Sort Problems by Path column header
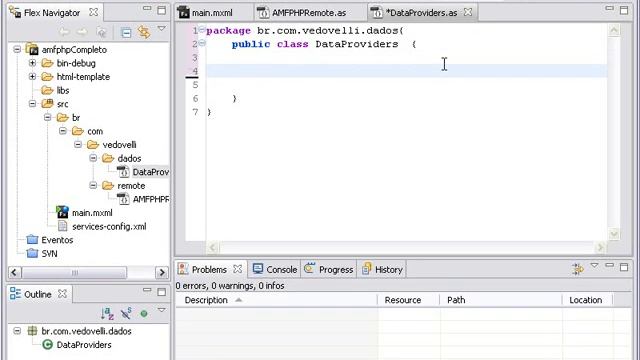The height and width of the screenshot is (360, 640). point(501,300)
